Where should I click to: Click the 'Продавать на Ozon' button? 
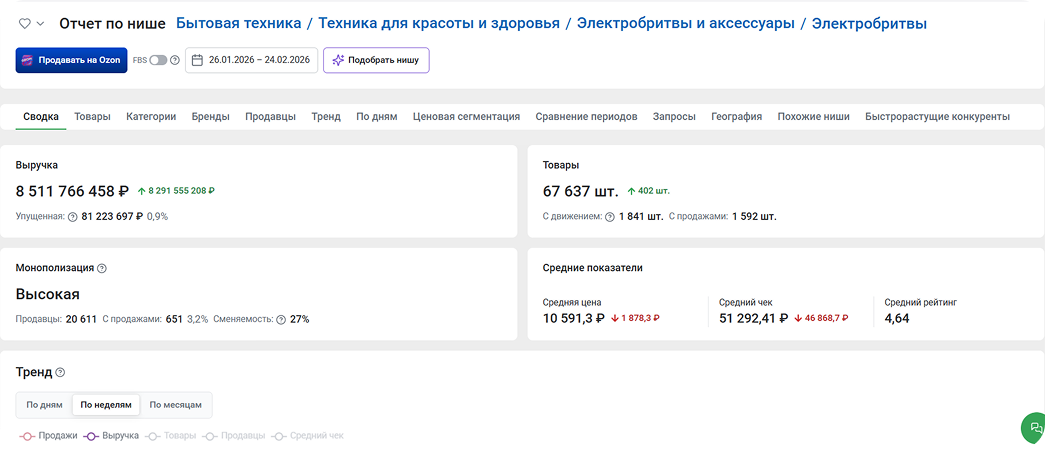pos(71,60)
